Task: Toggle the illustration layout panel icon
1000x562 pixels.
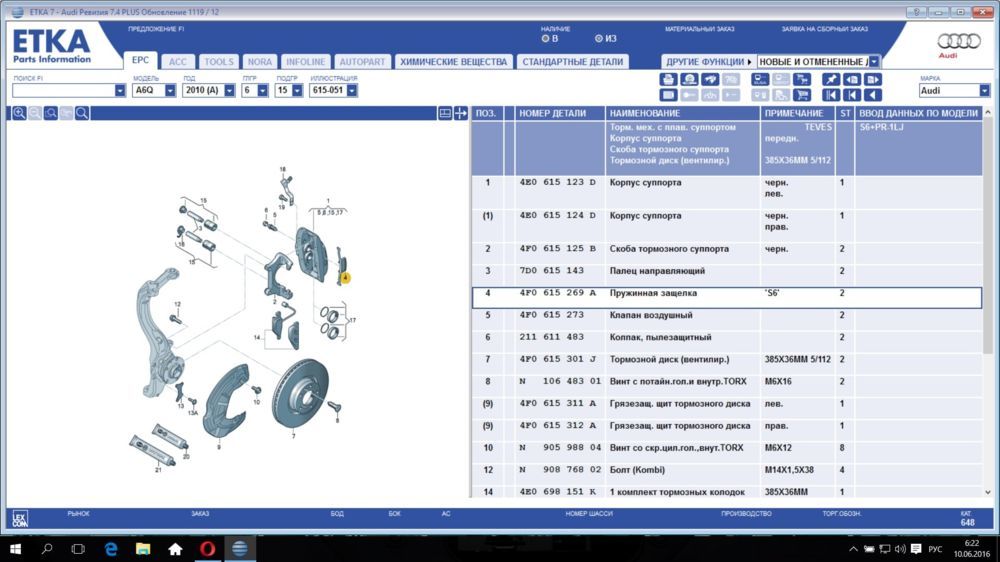Action: 445,113
